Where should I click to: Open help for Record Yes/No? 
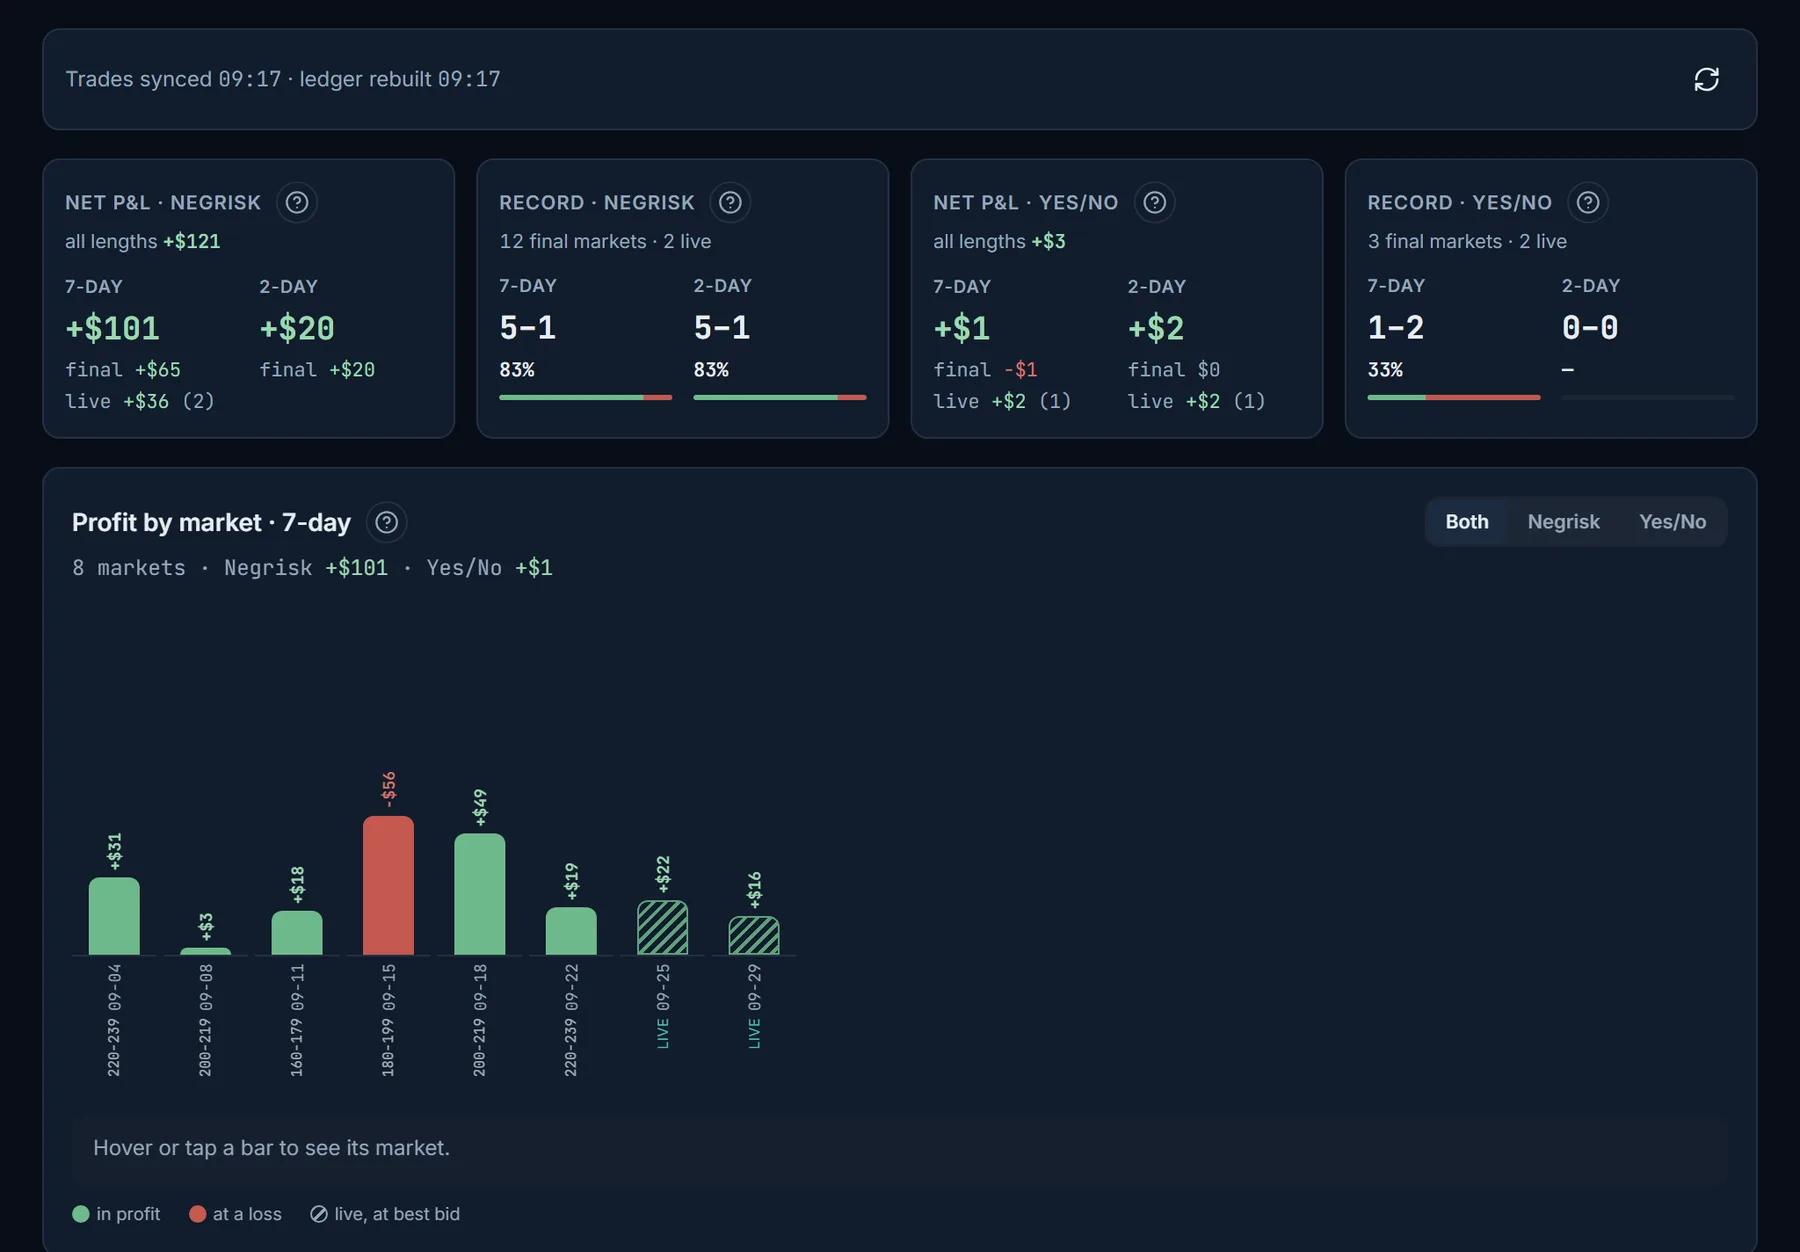[x=1588, y=202]
